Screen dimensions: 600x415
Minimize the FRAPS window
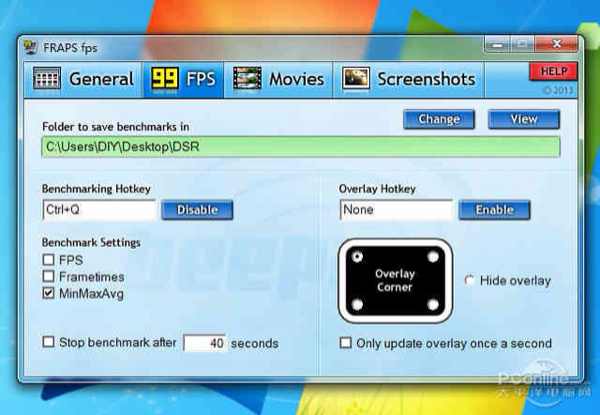[497, 45]
